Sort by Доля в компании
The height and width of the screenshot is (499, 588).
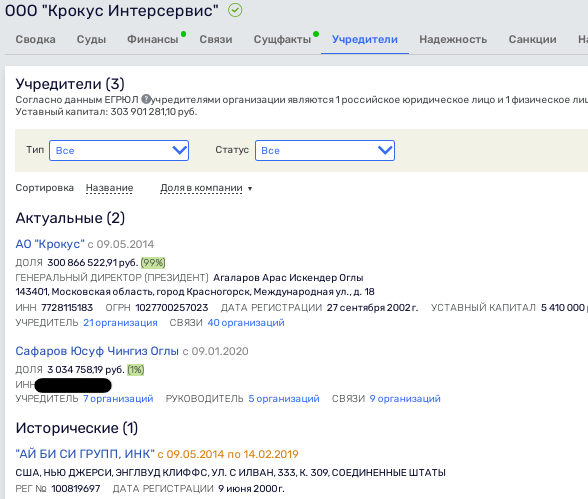[x=201, y=188]
